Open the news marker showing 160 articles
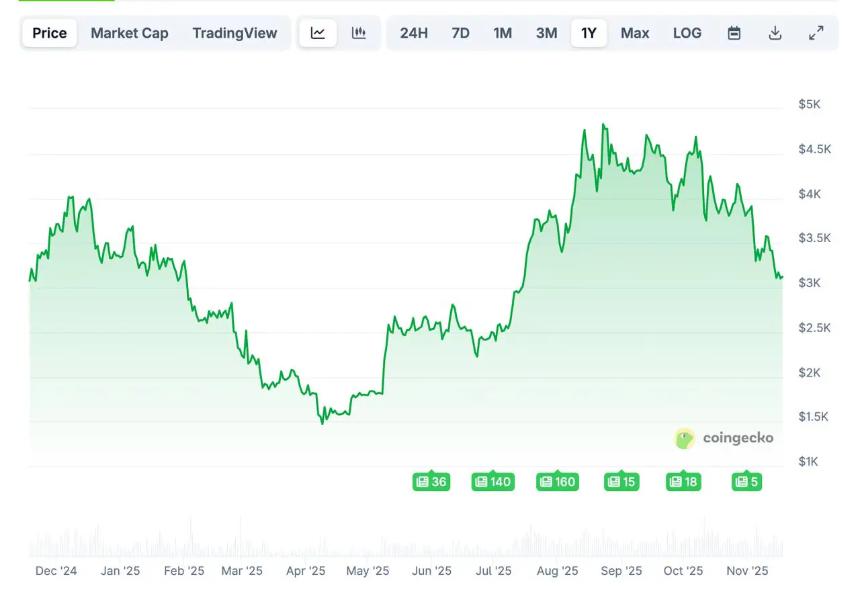The image size is (860, 591). point(557,481)
